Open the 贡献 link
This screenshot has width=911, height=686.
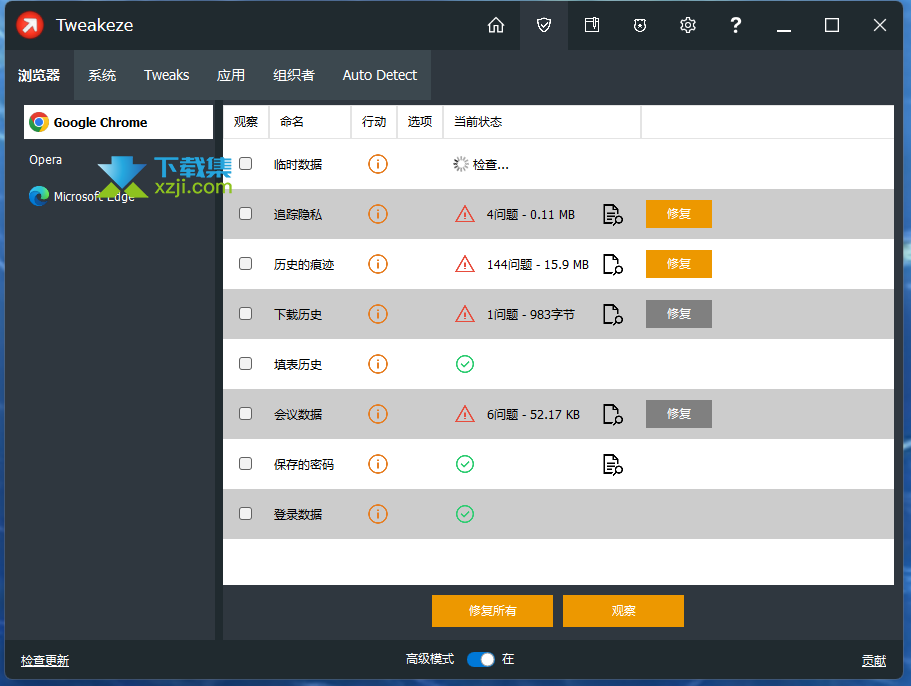874,660
